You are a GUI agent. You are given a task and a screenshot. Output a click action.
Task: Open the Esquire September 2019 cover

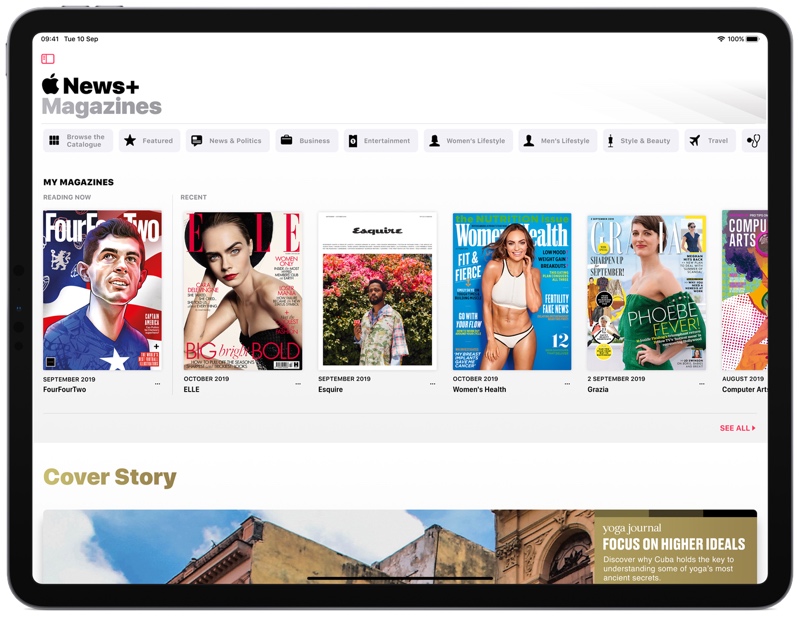point(378,291)
